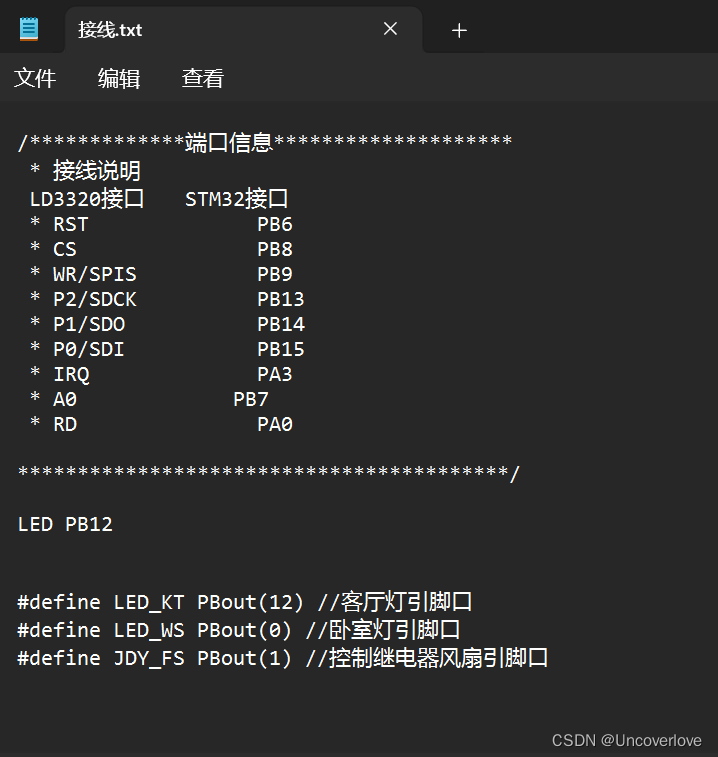The image size is (718, 757).
Task: Open the 文件 menu
Action: [x=35, y=78]
